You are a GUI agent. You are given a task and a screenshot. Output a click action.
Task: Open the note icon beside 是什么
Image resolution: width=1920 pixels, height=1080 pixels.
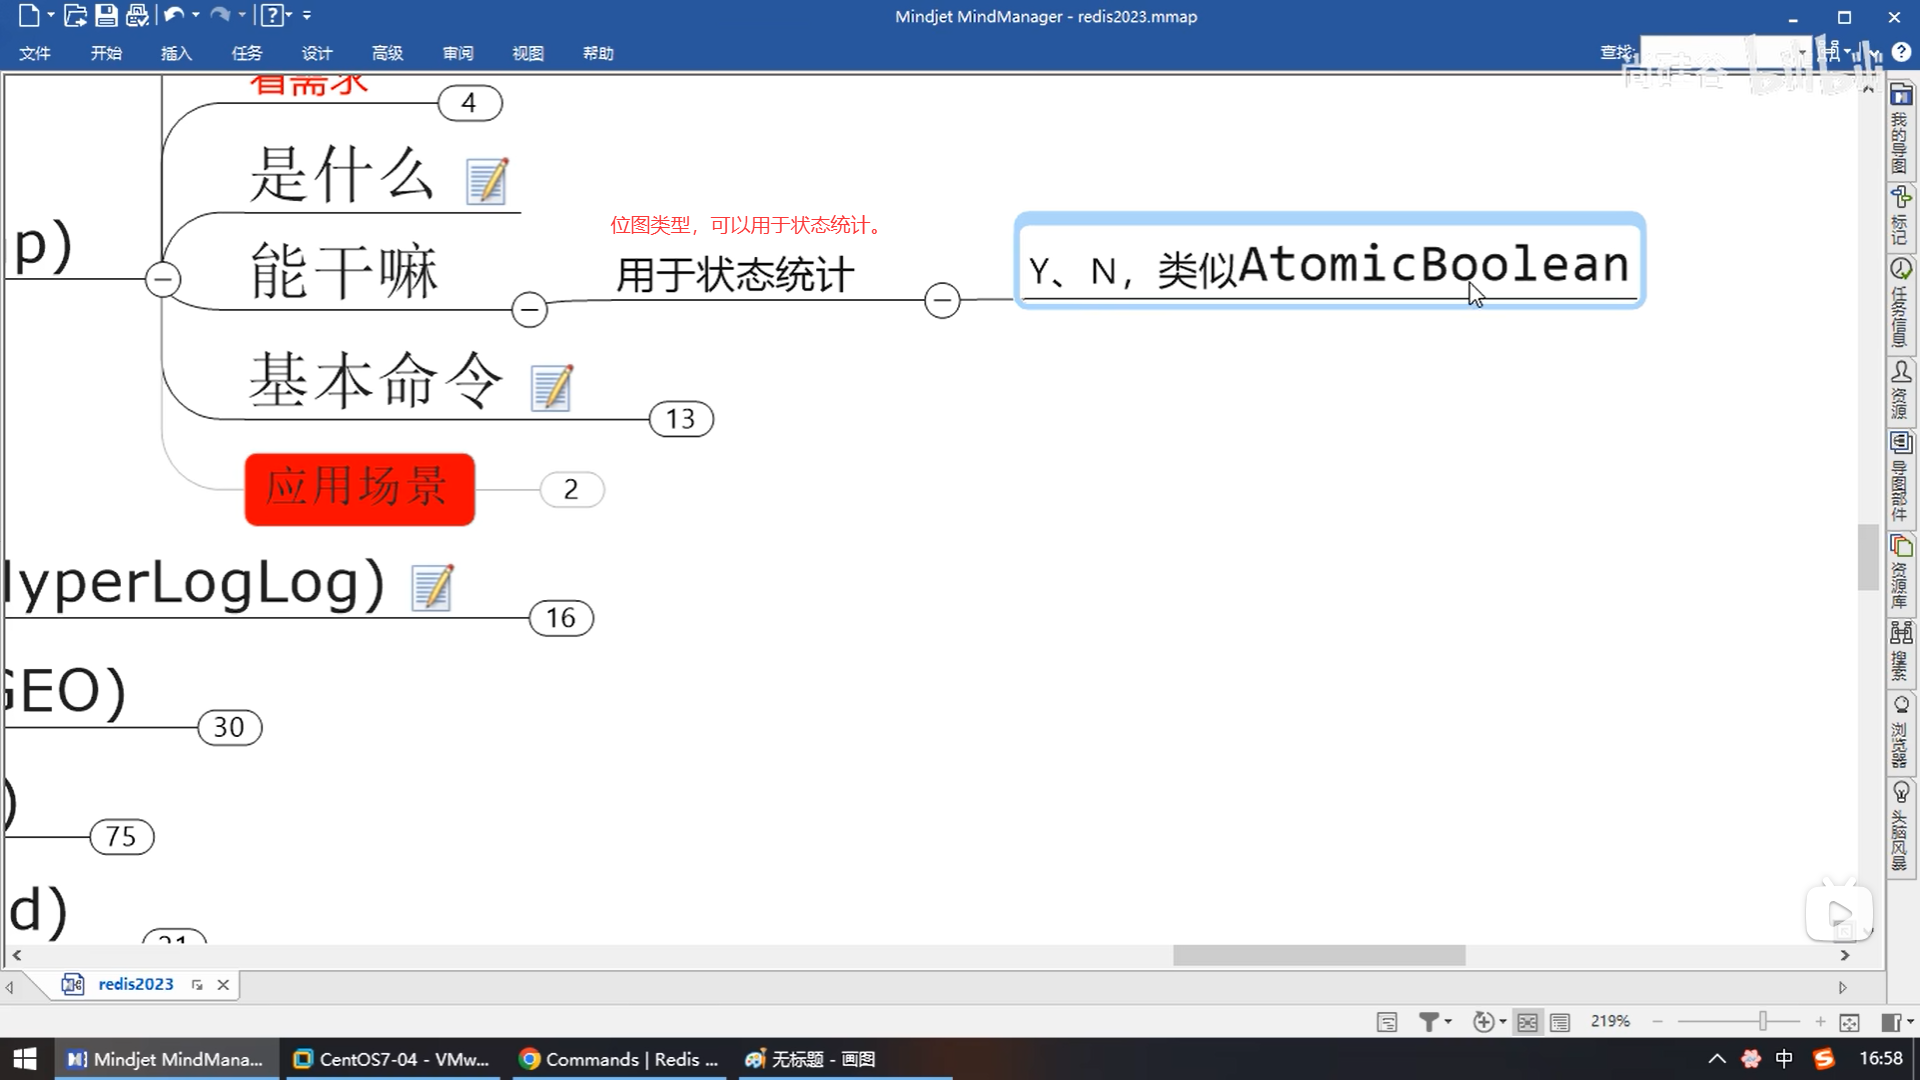click(x=487, y=181)
